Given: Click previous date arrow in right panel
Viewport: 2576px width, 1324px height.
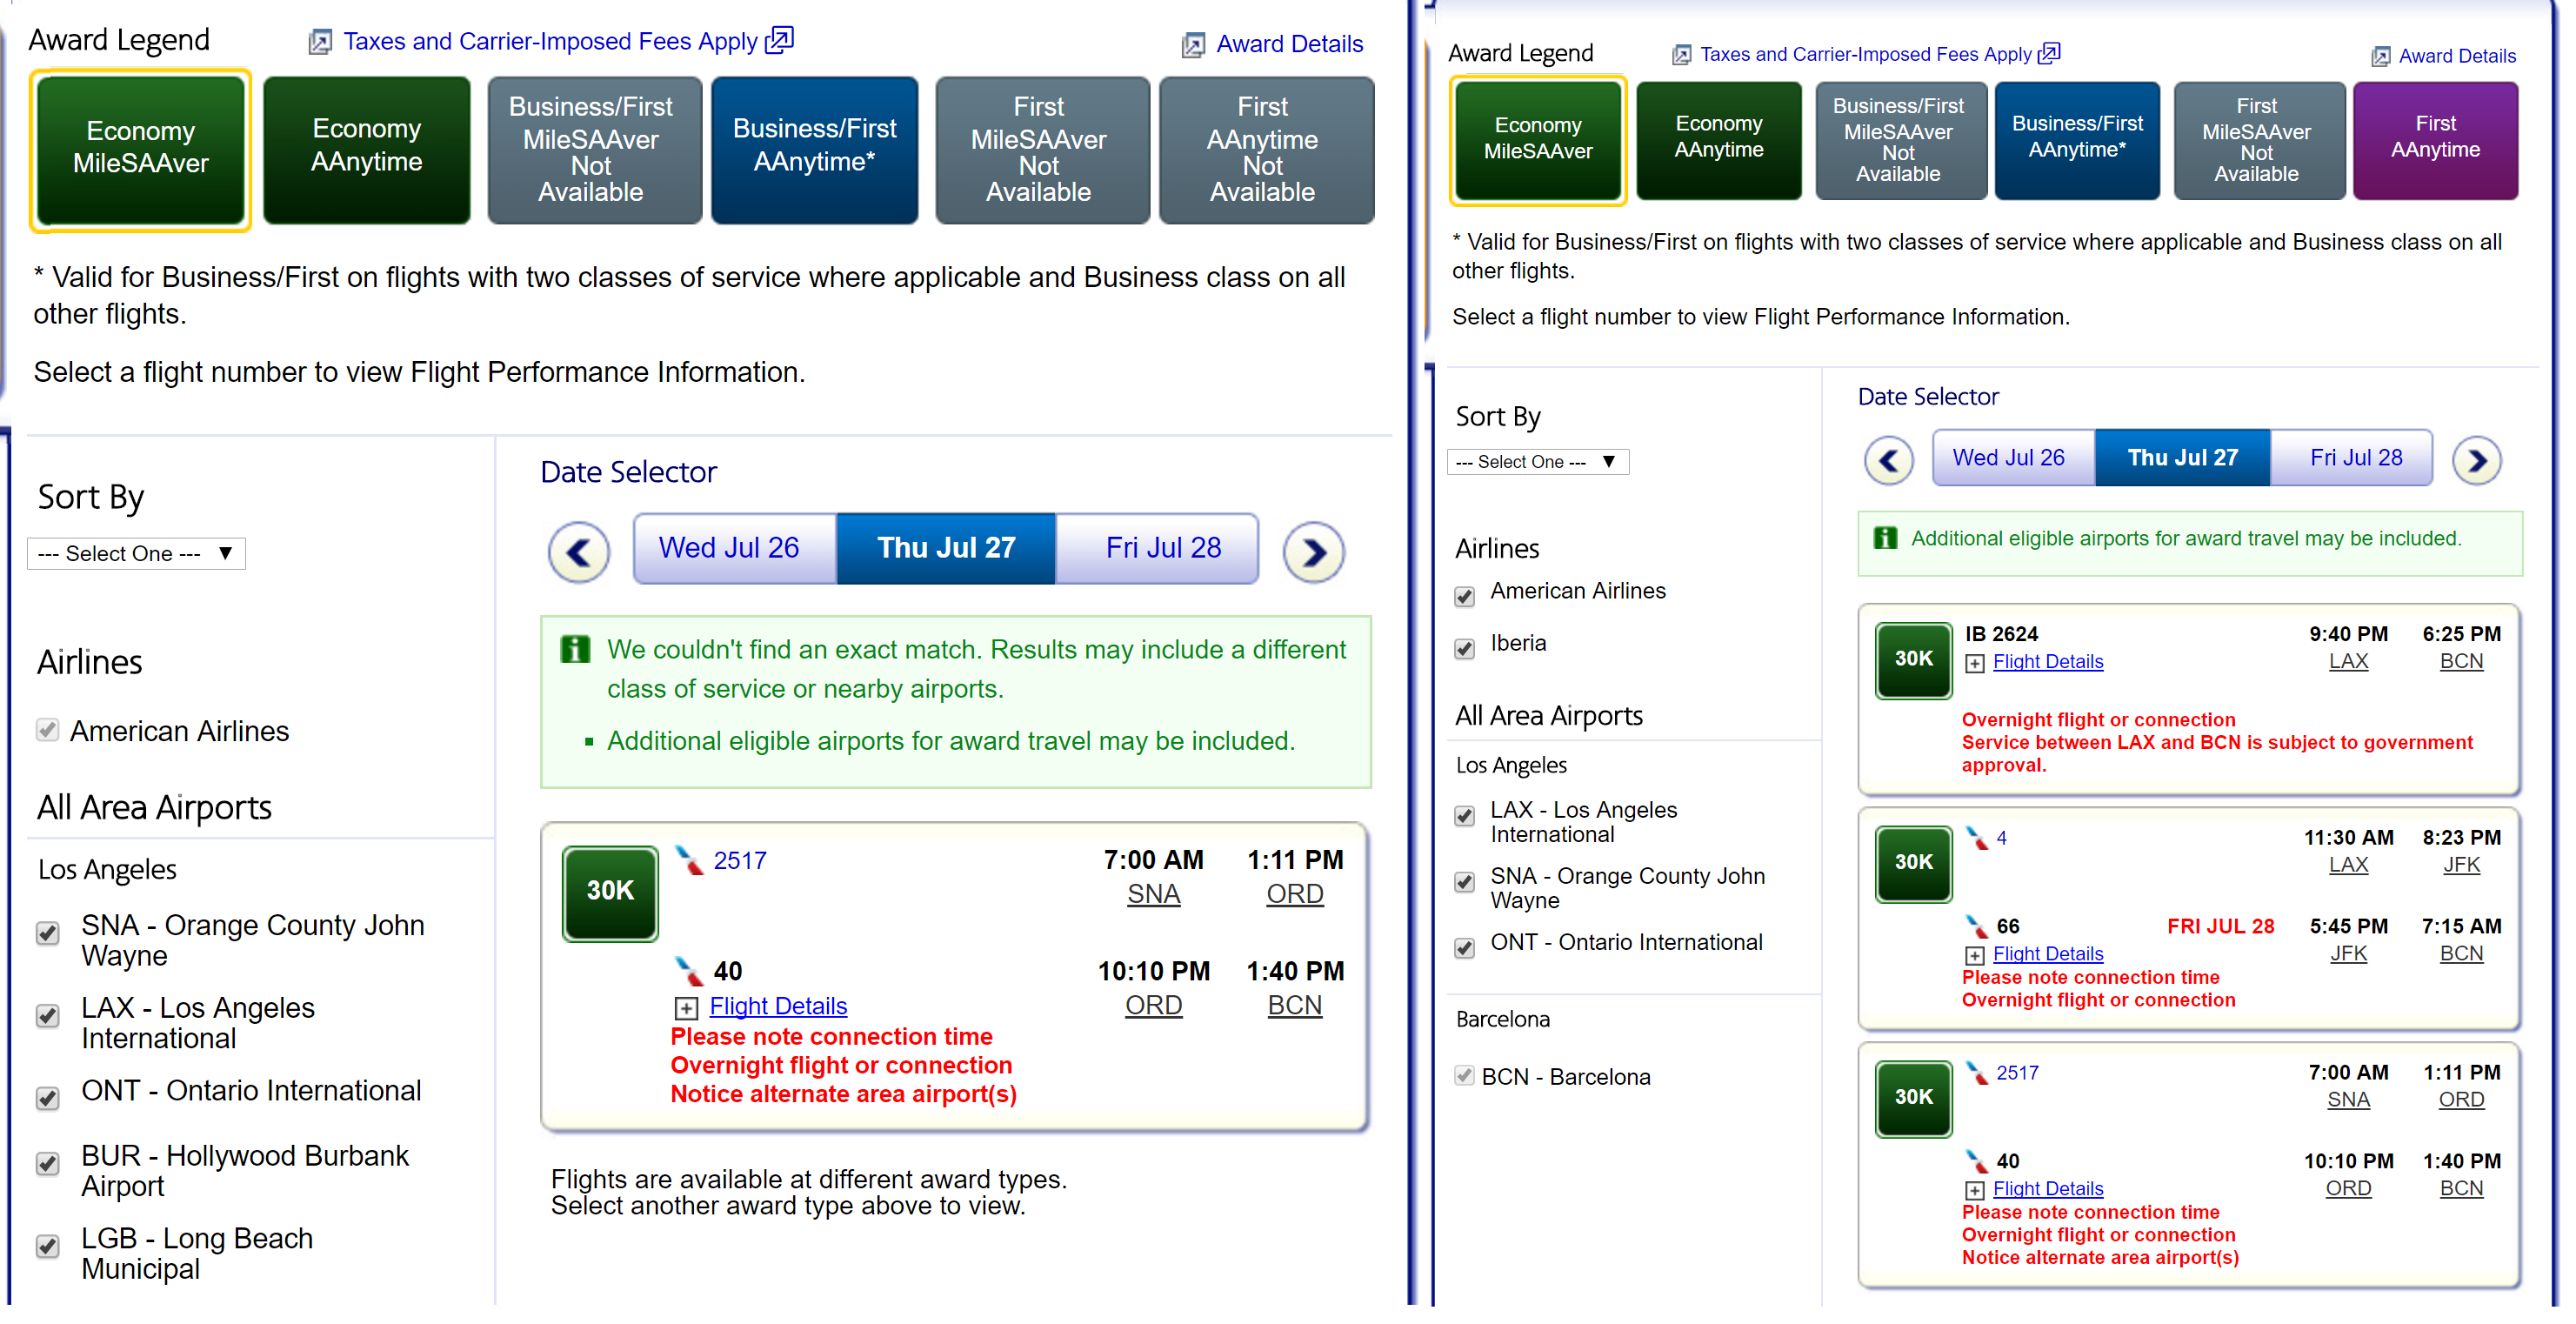Looking at the screenshot, I should (1888, 461).
